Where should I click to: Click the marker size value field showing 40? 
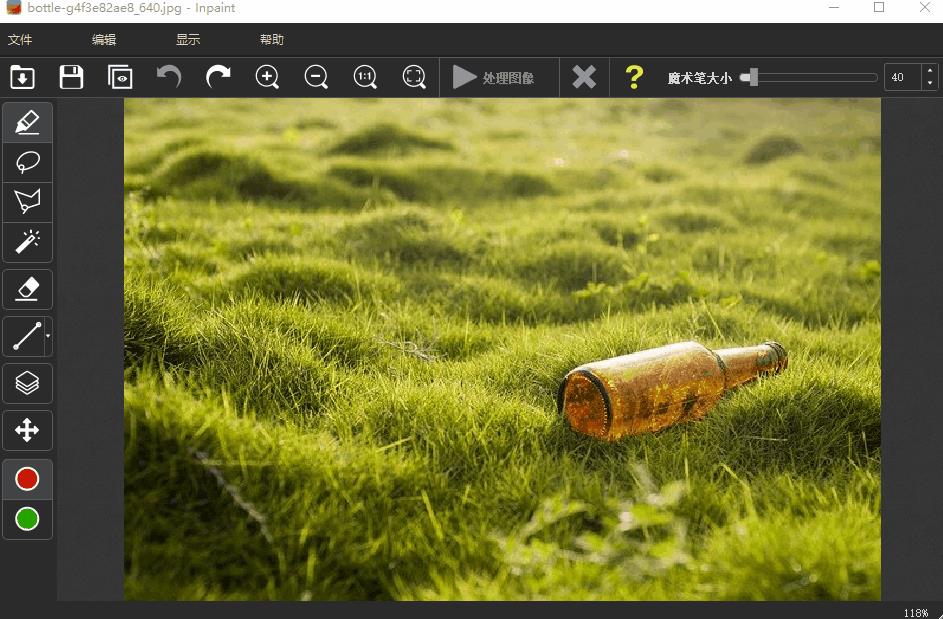(x=902, y=77)
